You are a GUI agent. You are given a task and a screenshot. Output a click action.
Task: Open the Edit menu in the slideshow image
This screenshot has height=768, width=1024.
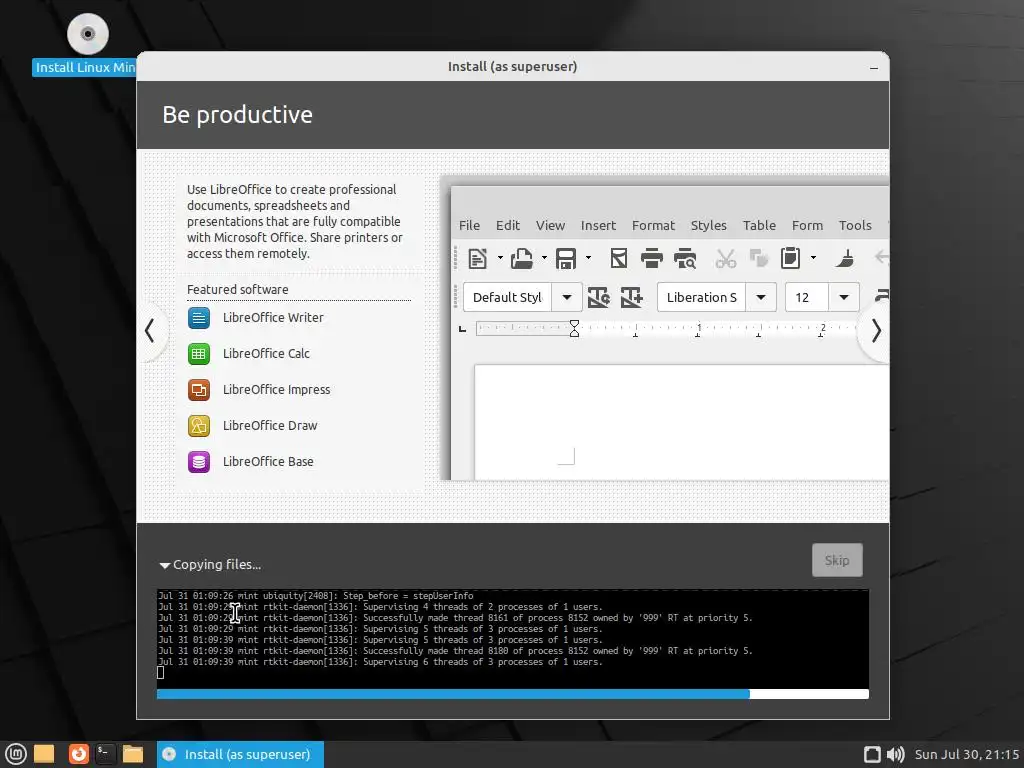(507, 225)
